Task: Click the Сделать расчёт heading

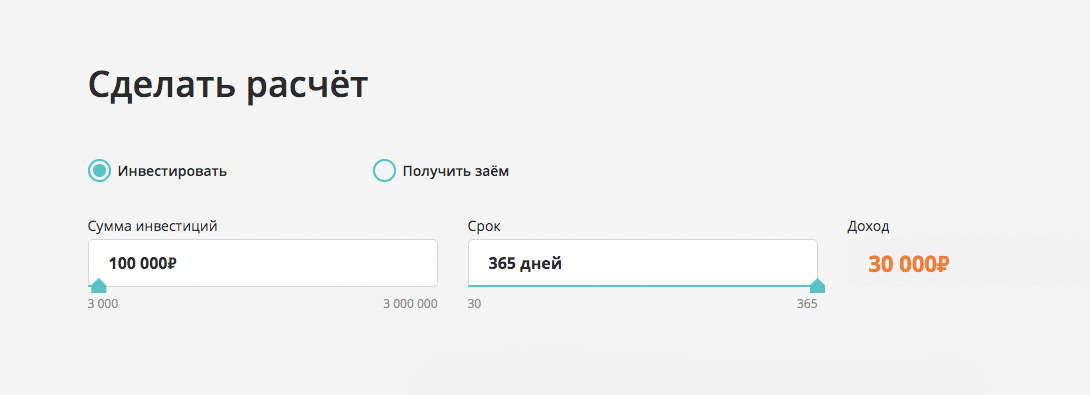Action: pyautogui.click(x=228, y=86)
